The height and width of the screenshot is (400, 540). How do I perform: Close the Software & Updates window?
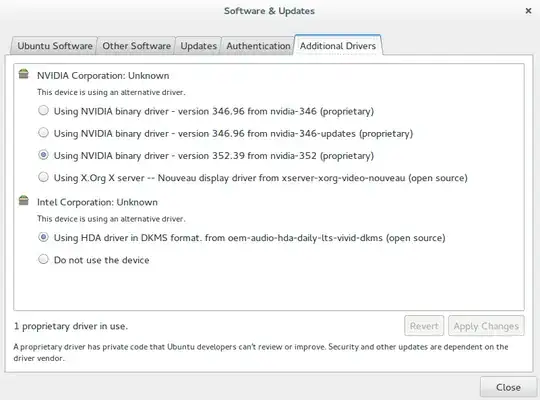click(x=528, y=11)
